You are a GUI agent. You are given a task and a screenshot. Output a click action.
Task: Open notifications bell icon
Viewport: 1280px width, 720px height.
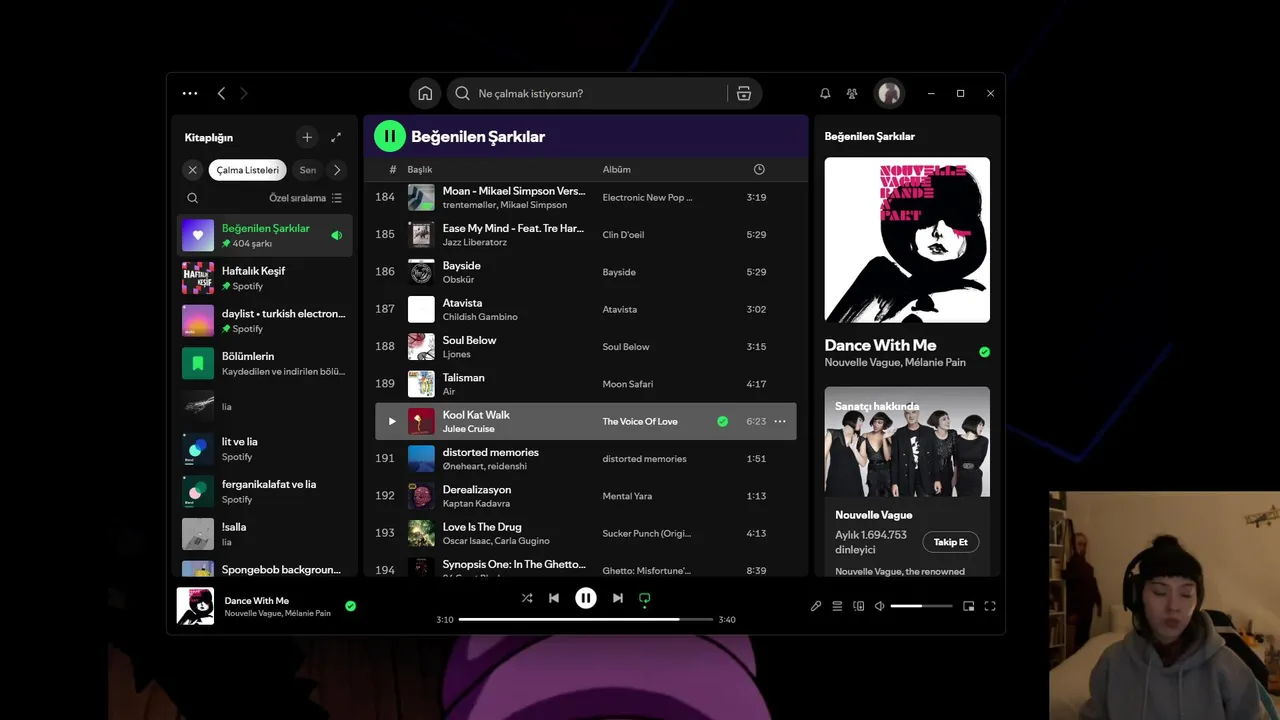(x=825, y=93)
